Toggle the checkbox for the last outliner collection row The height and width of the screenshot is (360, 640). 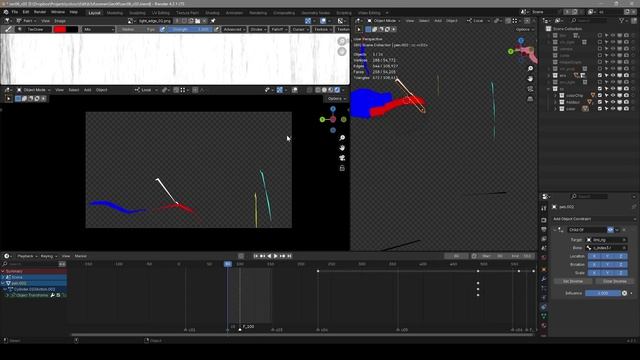point(600,109)
